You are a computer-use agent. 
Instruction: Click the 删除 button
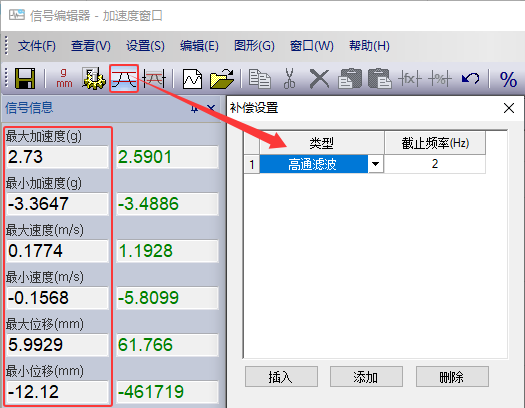click(452, 377)
